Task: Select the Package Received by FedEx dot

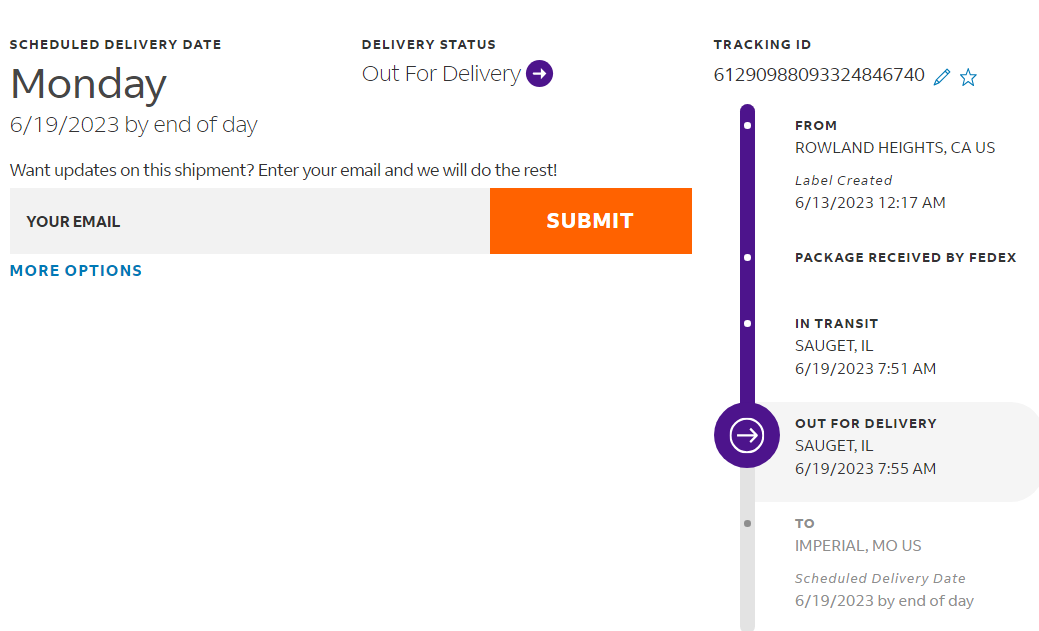Action: pos(748,258)
